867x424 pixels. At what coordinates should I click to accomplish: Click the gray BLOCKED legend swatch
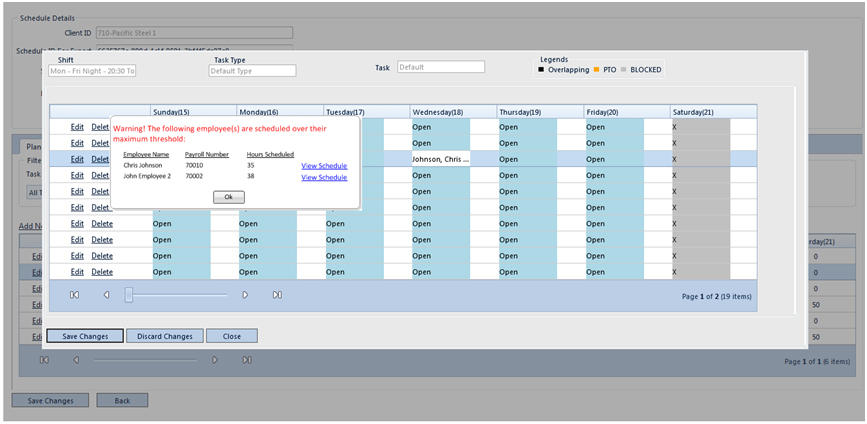pos(623,70)
